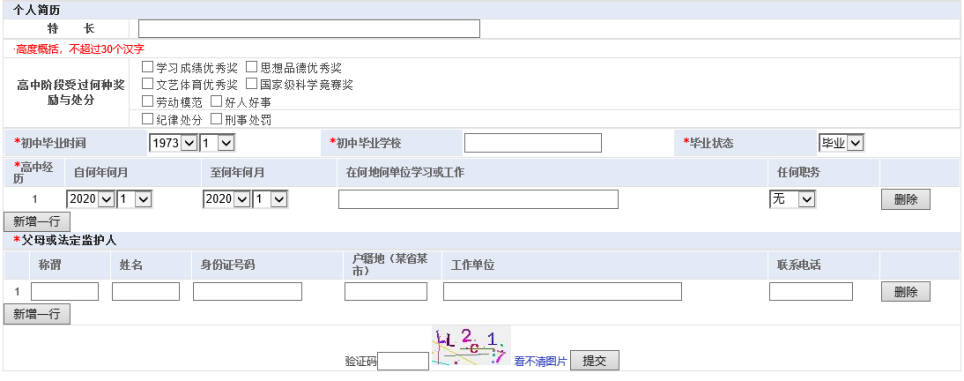This screenshot has height=381, width=964.
Task: Tick the 好人好事 checkbox
Action: (x=216, y=101)
